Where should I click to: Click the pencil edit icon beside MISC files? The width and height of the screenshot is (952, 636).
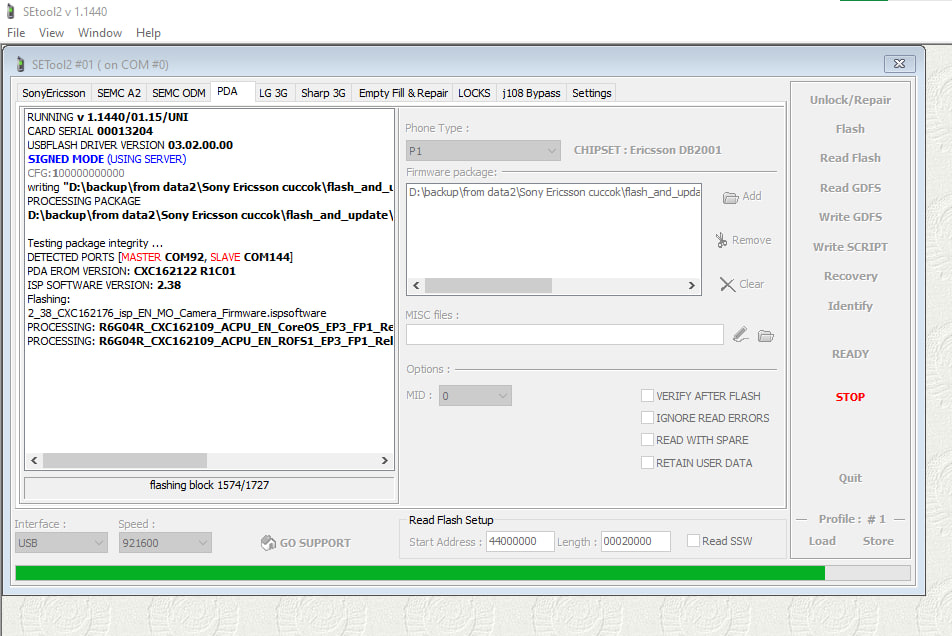point(740,335)
